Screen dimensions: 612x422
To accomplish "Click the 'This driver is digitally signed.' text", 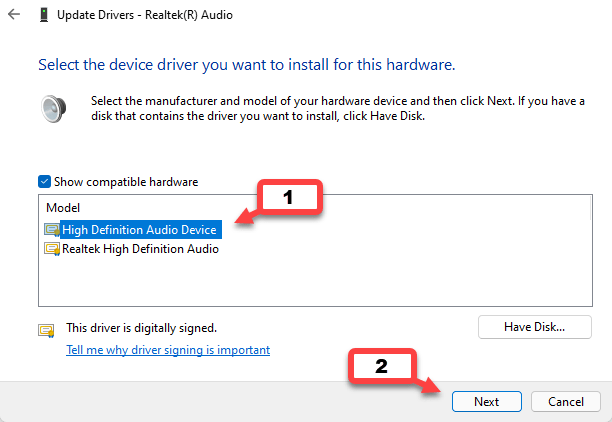I will pyautogui.click(x=141, y=328).
